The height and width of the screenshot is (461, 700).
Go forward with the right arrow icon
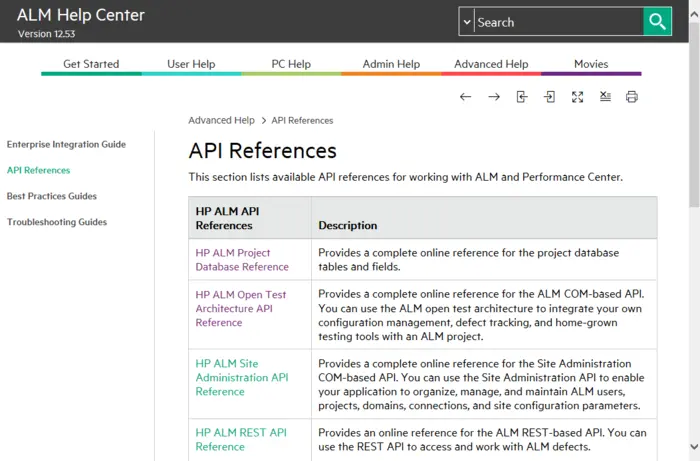coord(494,97)
